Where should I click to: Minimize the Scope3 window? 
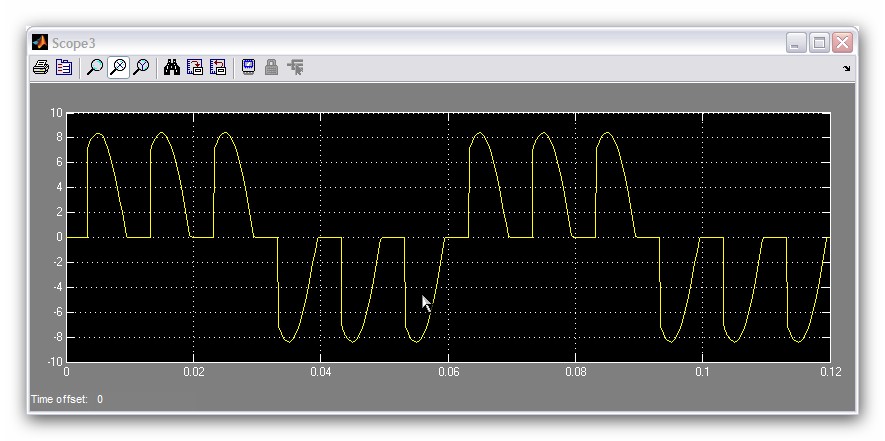(796, 43)
